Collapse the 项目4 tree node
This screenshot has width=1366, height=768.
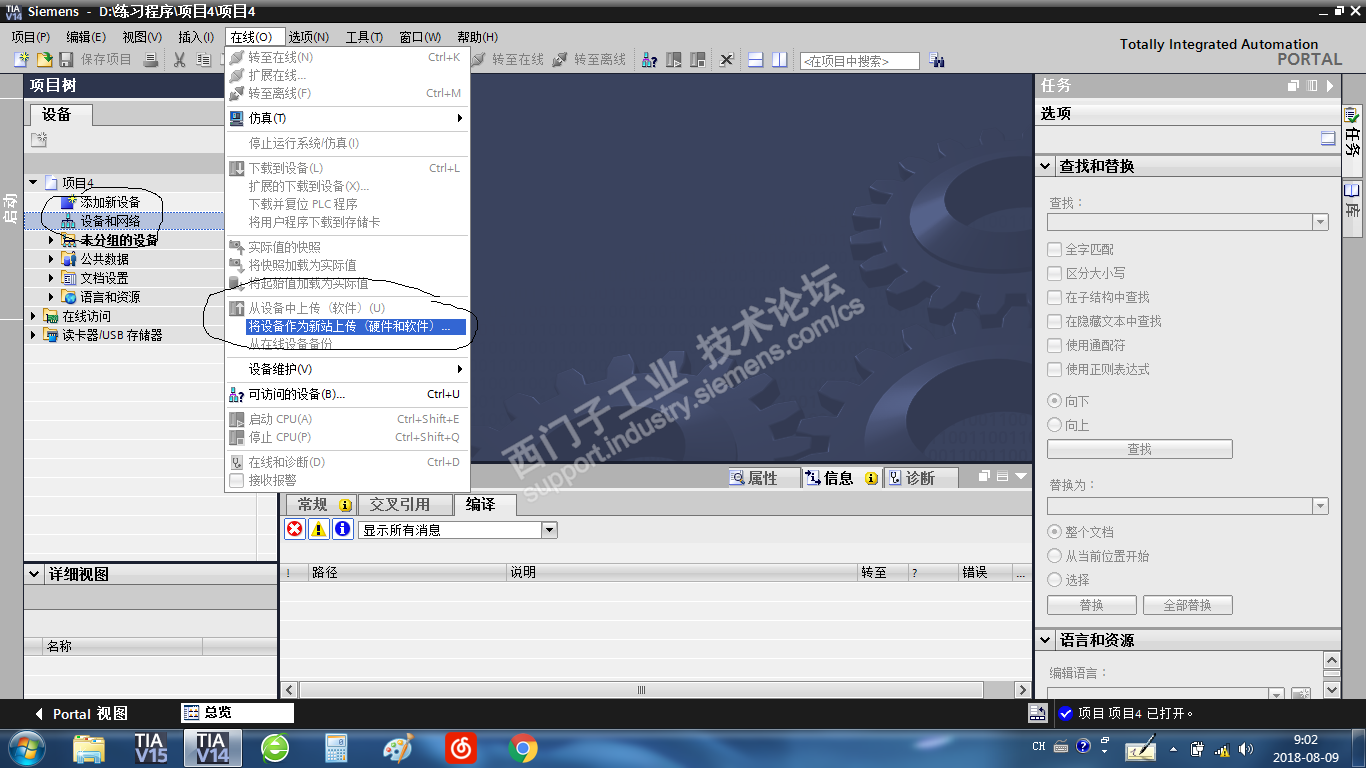[33, 183]
